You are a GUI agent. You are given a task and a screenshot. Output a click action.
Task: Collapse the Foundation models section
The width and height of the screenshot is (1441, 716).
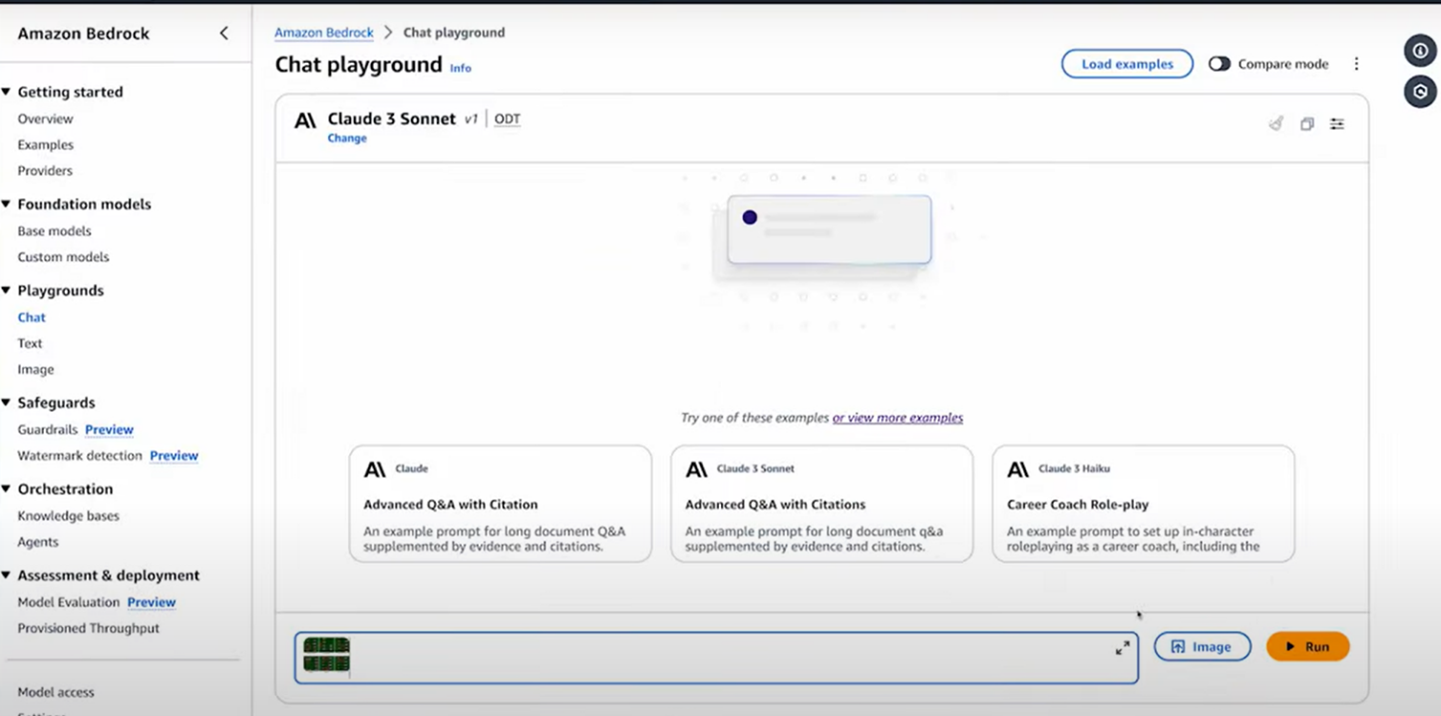pyautogui.click(x=7, y=204)
